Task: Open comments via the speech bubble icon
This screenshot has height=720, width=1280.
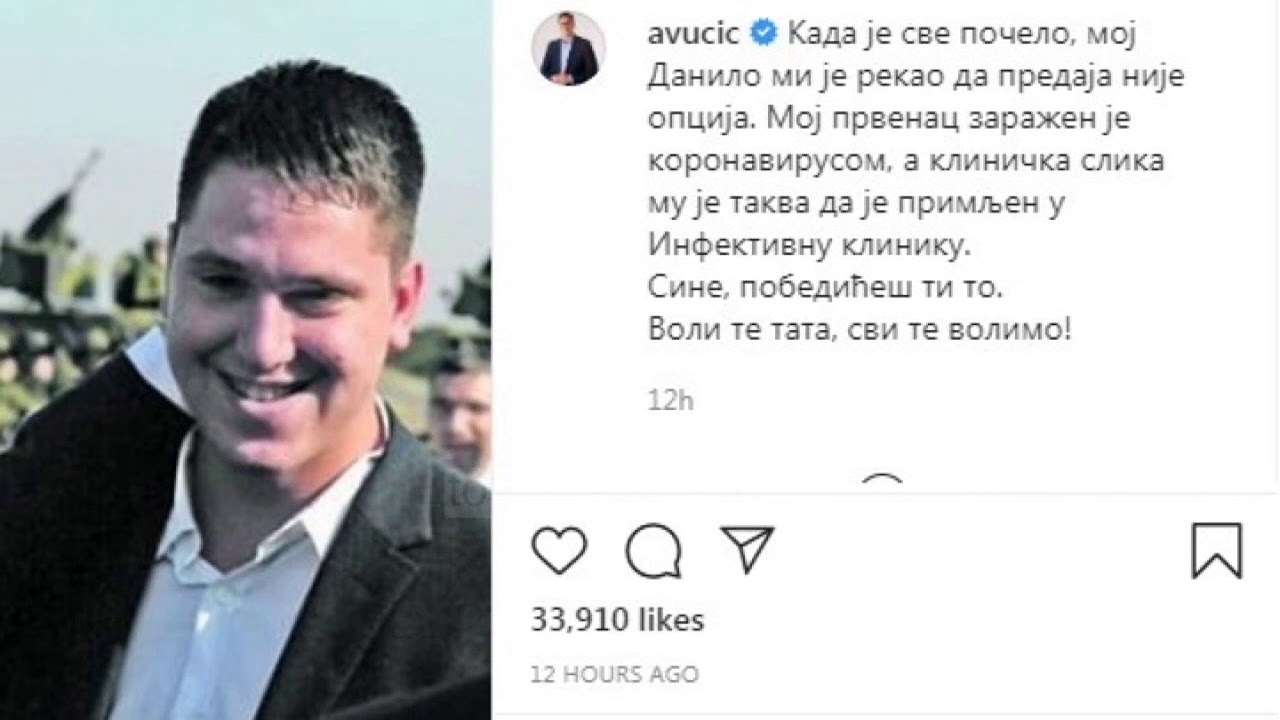Action: tap(654, 550)
